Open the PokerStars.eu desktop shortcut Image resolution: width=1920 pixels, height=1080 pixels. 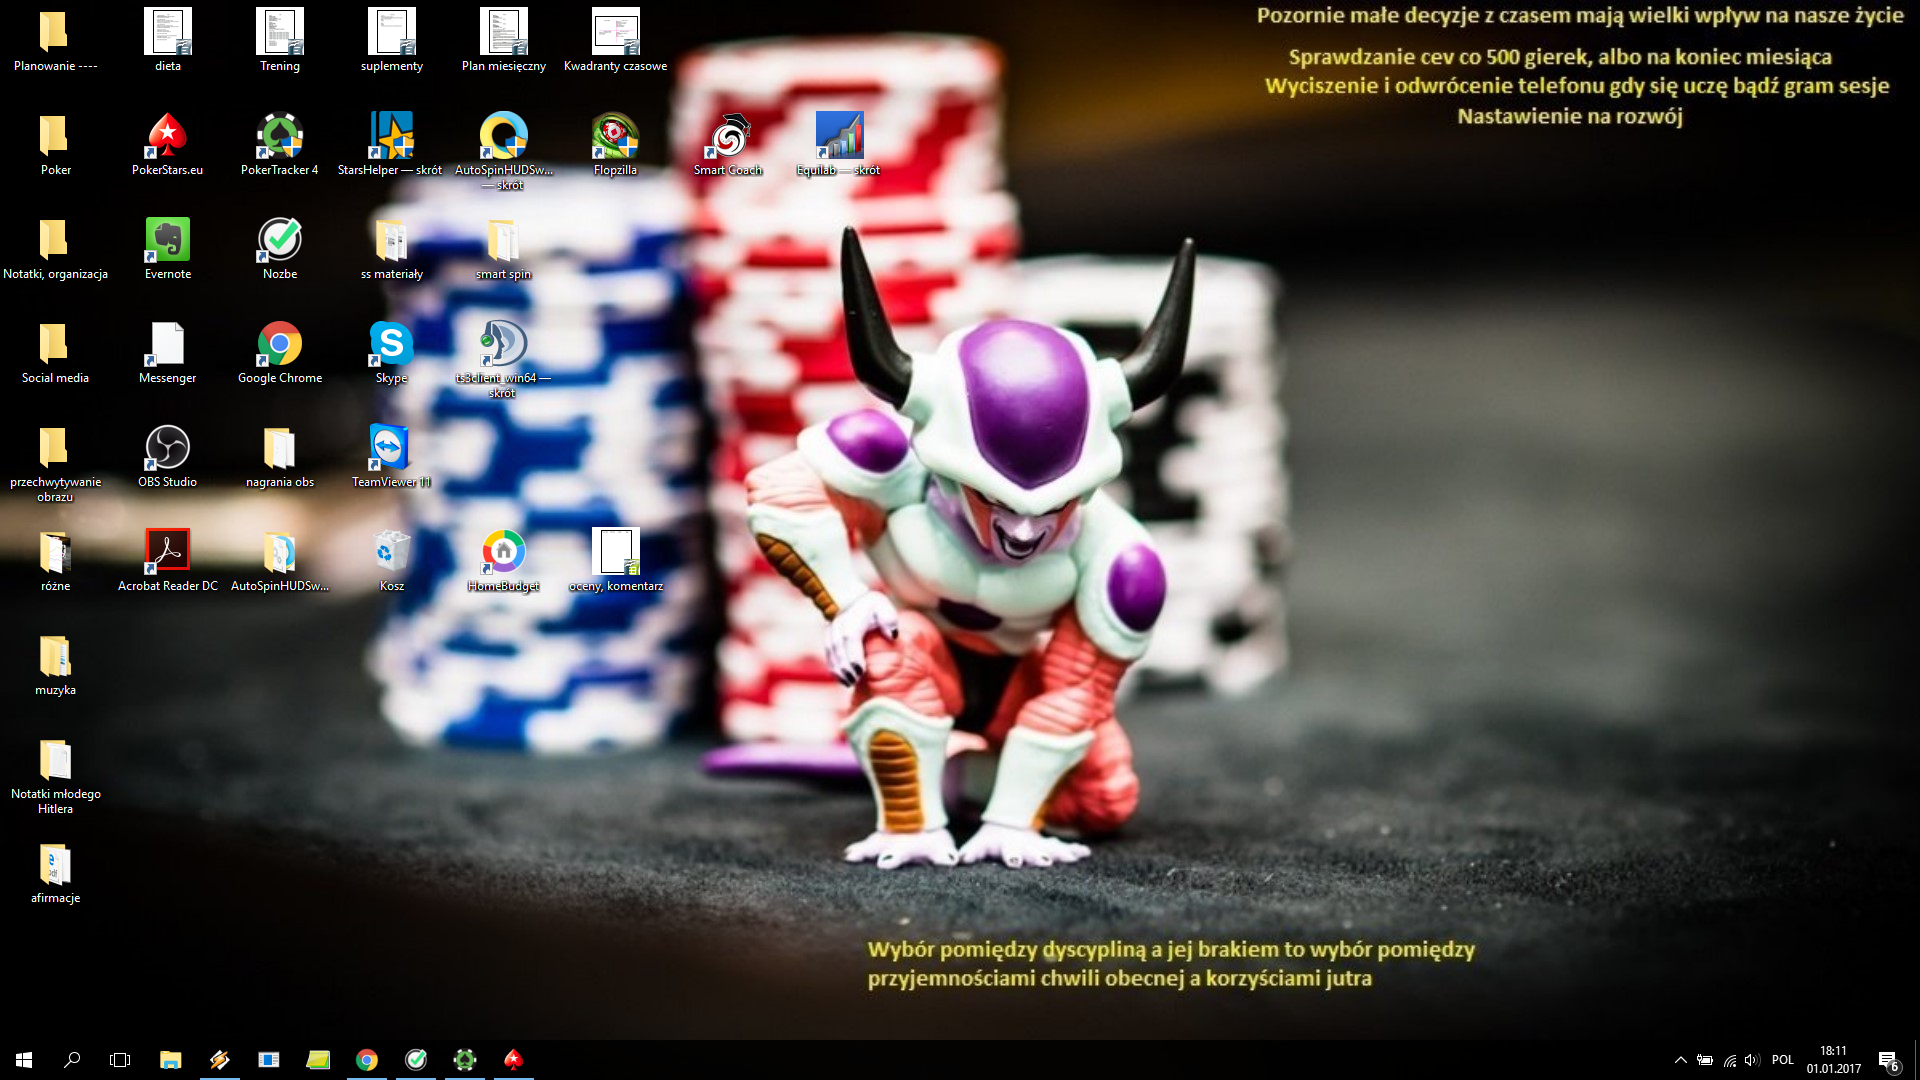(167, 144)
